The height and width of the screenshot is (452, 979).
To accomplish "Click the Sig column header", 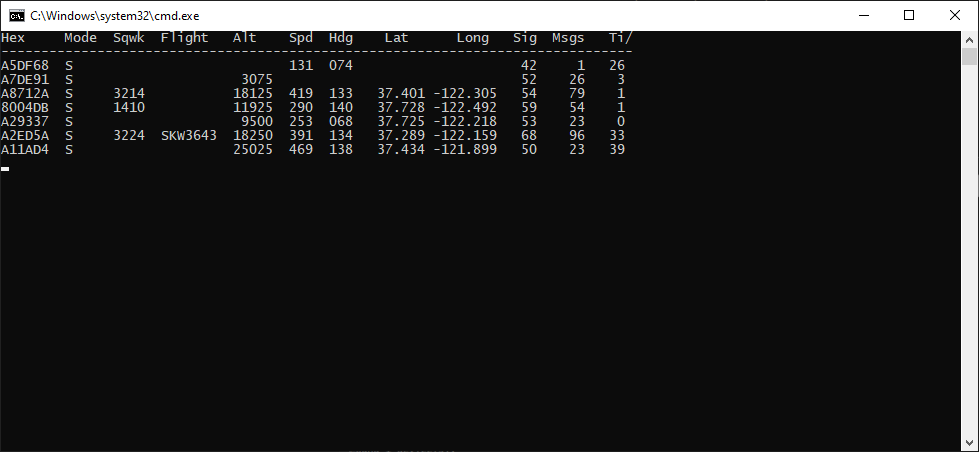I will 525,38.
